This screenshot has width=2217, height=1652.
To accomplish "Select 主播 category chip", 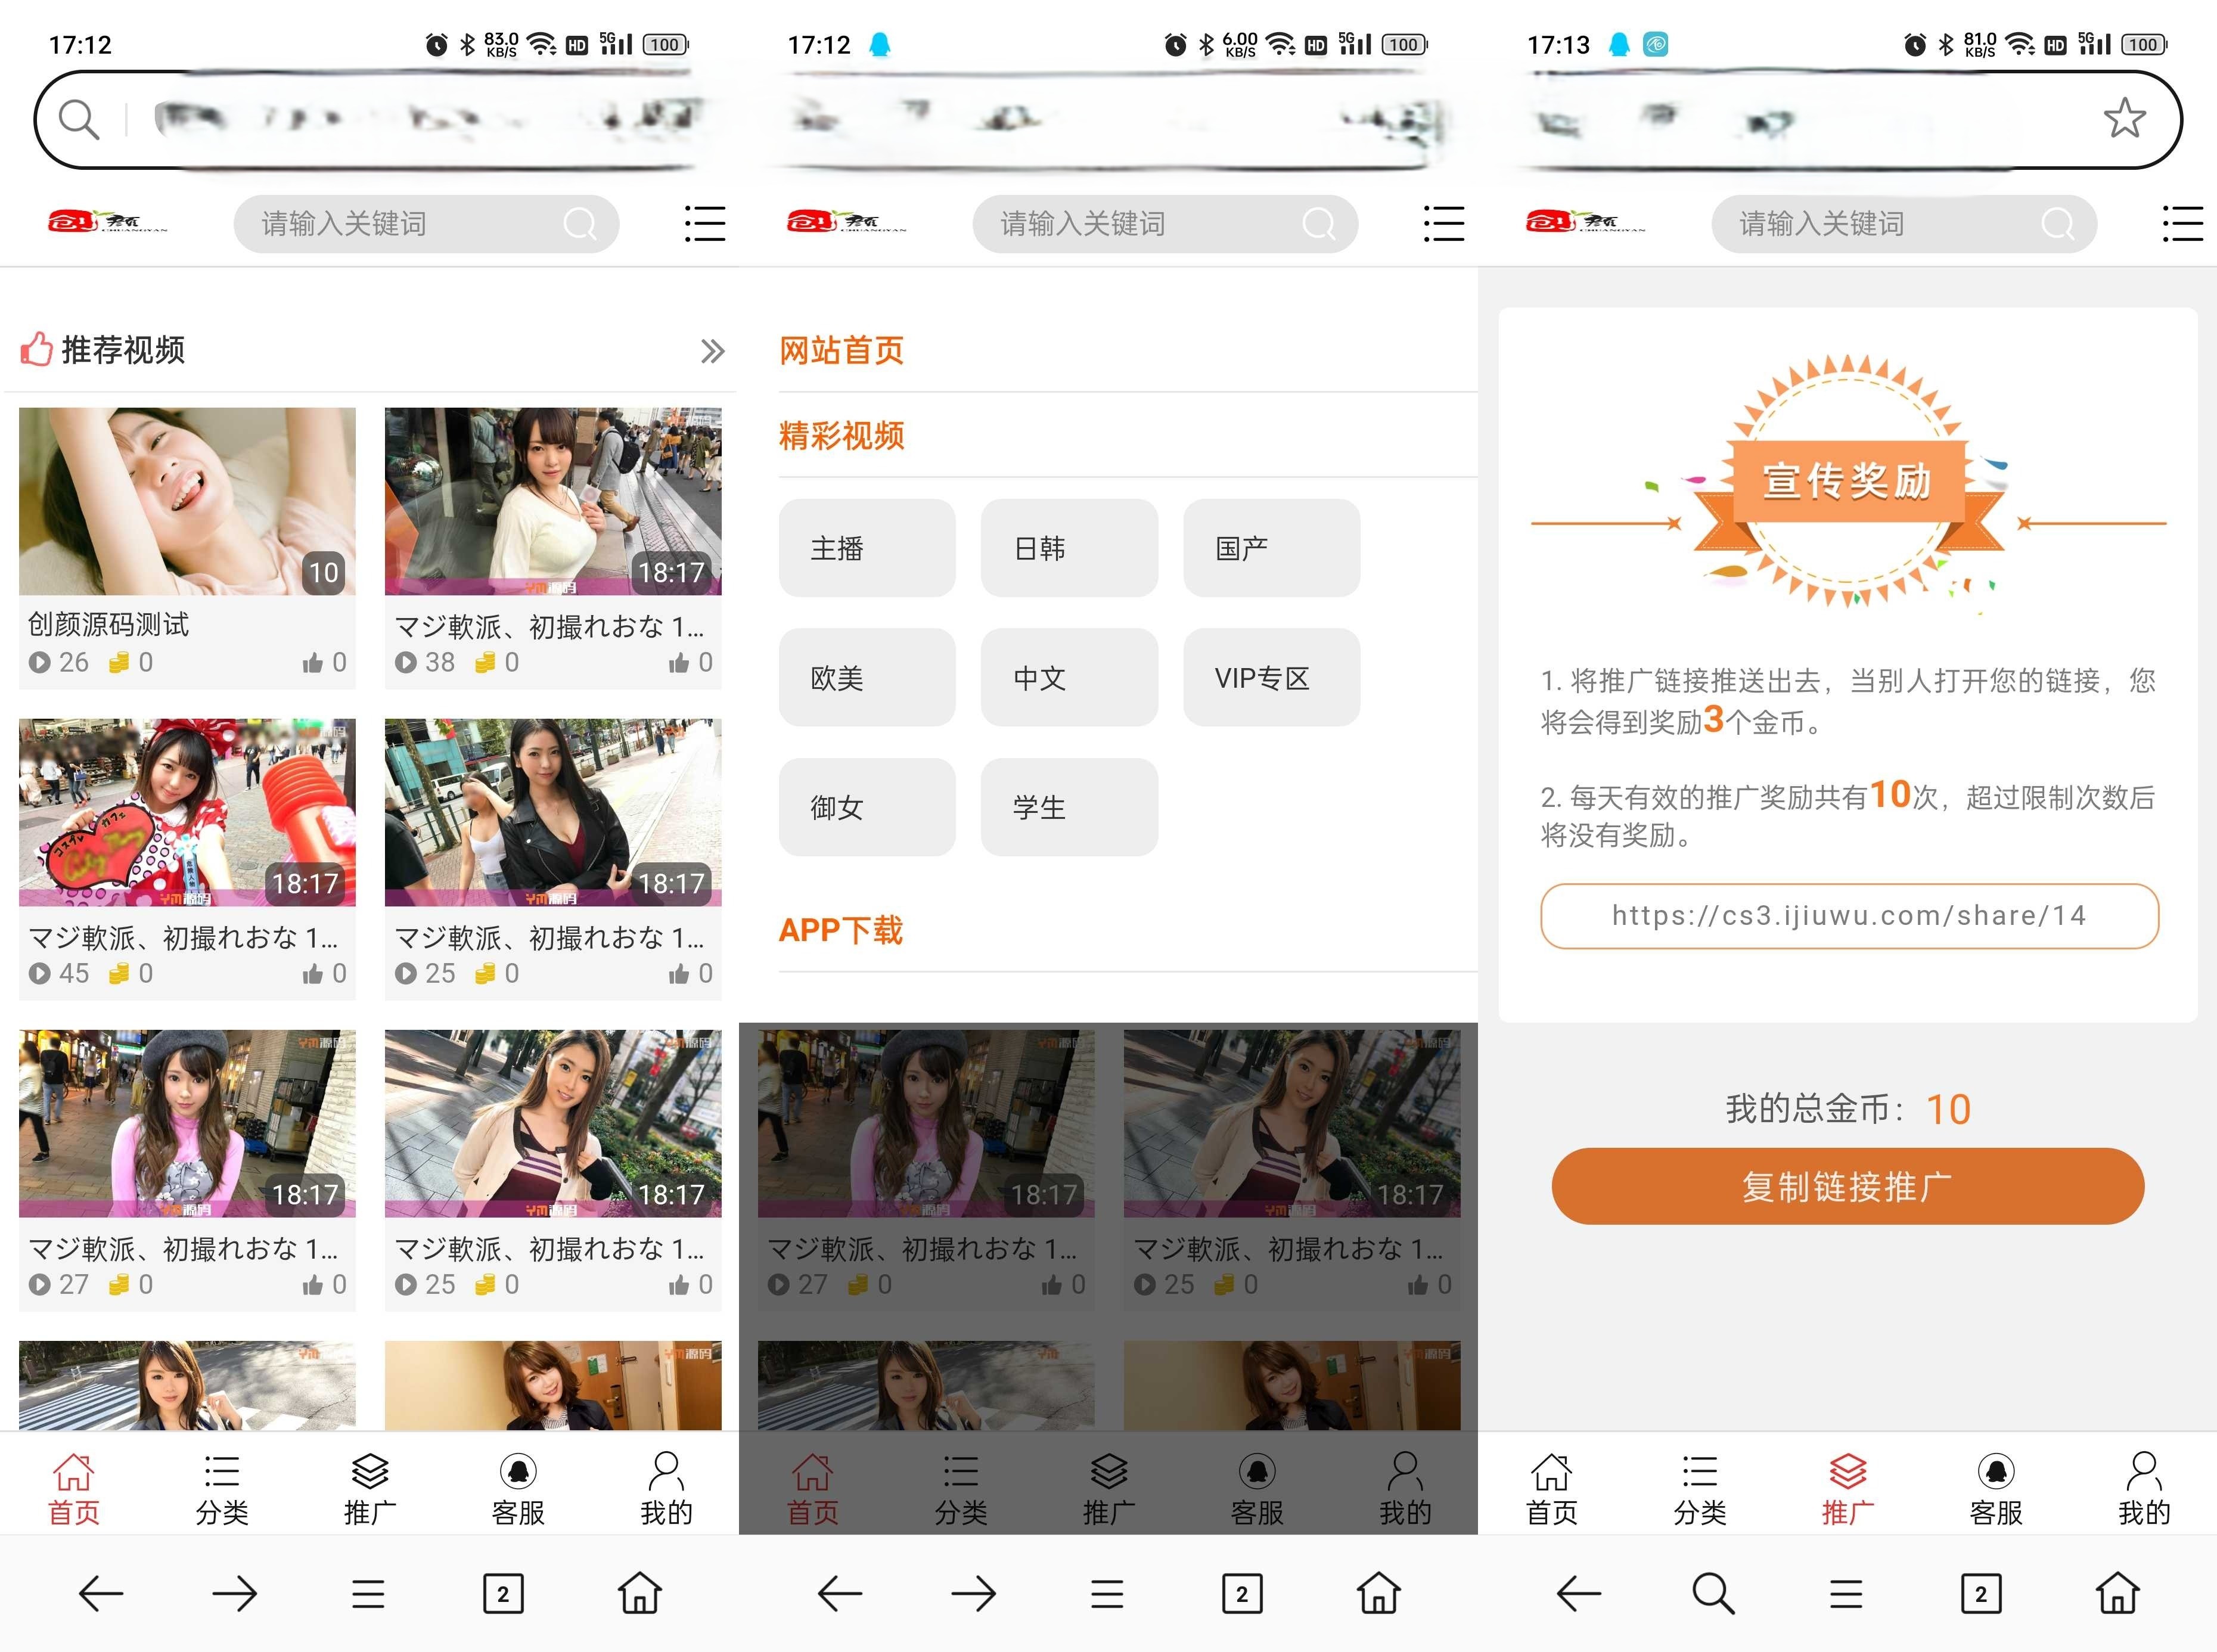I will (x=866, y=548).
